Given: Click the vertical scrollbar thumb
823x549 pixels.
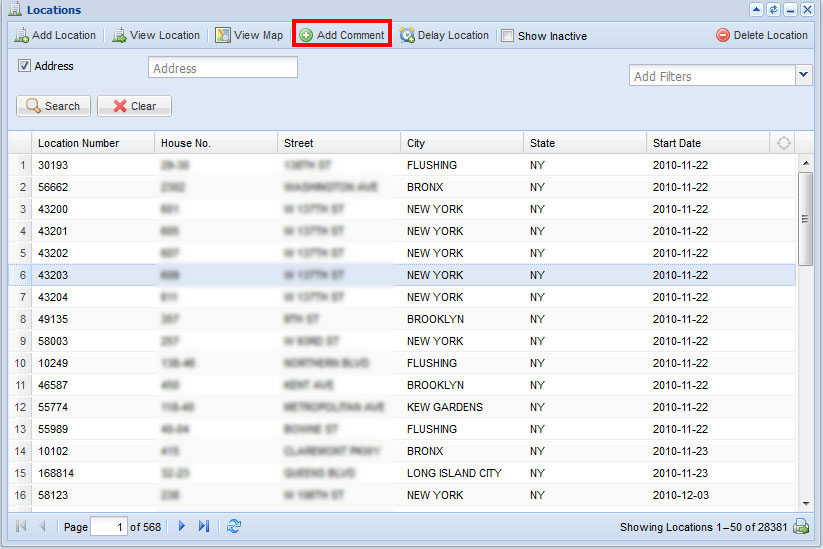Looking at the screenshot, I should coord(805,219).
